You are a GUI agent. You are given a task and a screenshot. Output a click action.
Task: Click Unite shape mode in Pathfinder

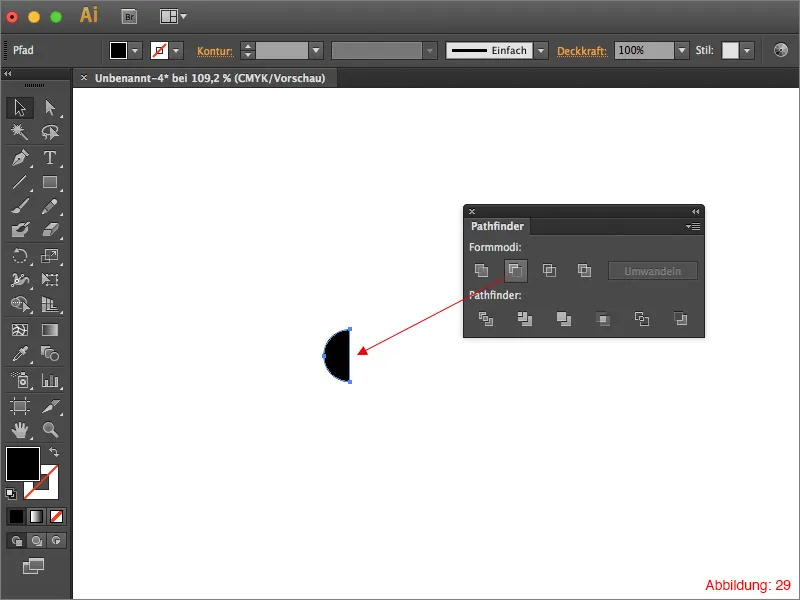coord(481,270)
